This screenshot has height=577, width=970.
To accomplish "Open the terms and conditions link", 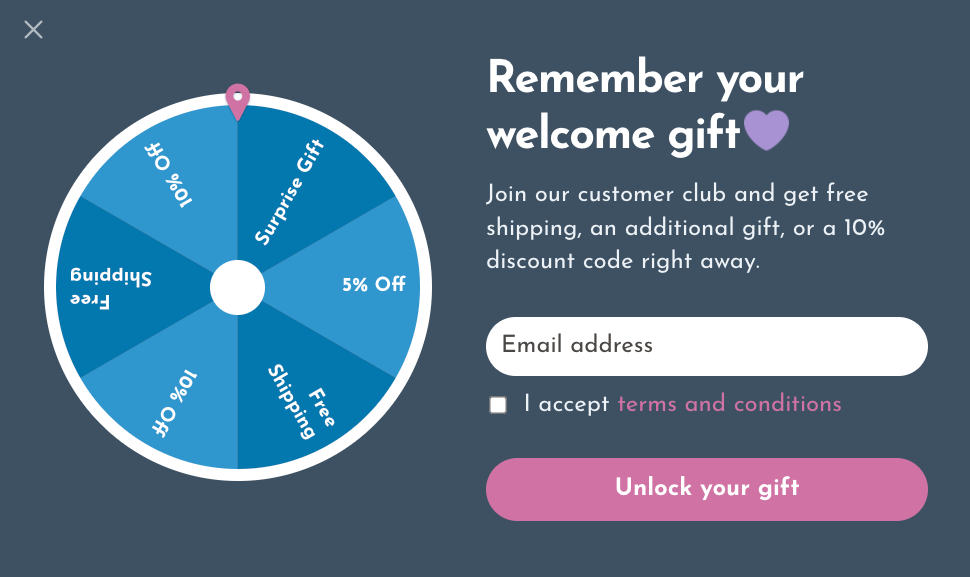I will coord(729,404).
